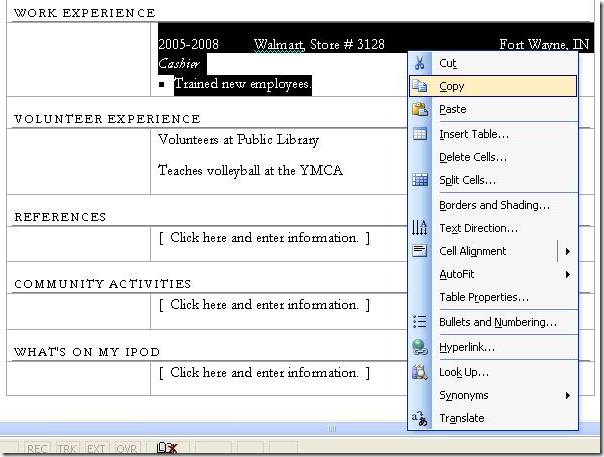The width and height of the screenshot is (604, 457).
Task: Toggle REC macro recording status indicator
Action: [x=37, y=449]
